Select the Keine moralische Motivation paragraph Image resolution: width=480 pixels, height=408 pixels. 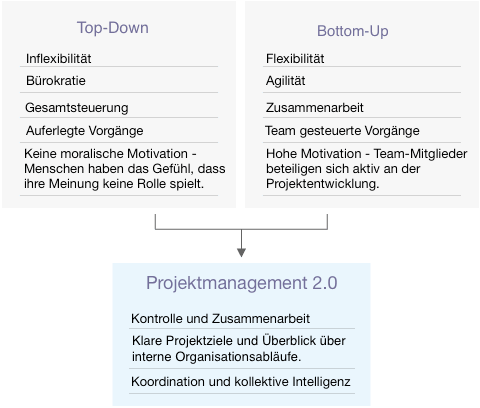pos(125,169)
